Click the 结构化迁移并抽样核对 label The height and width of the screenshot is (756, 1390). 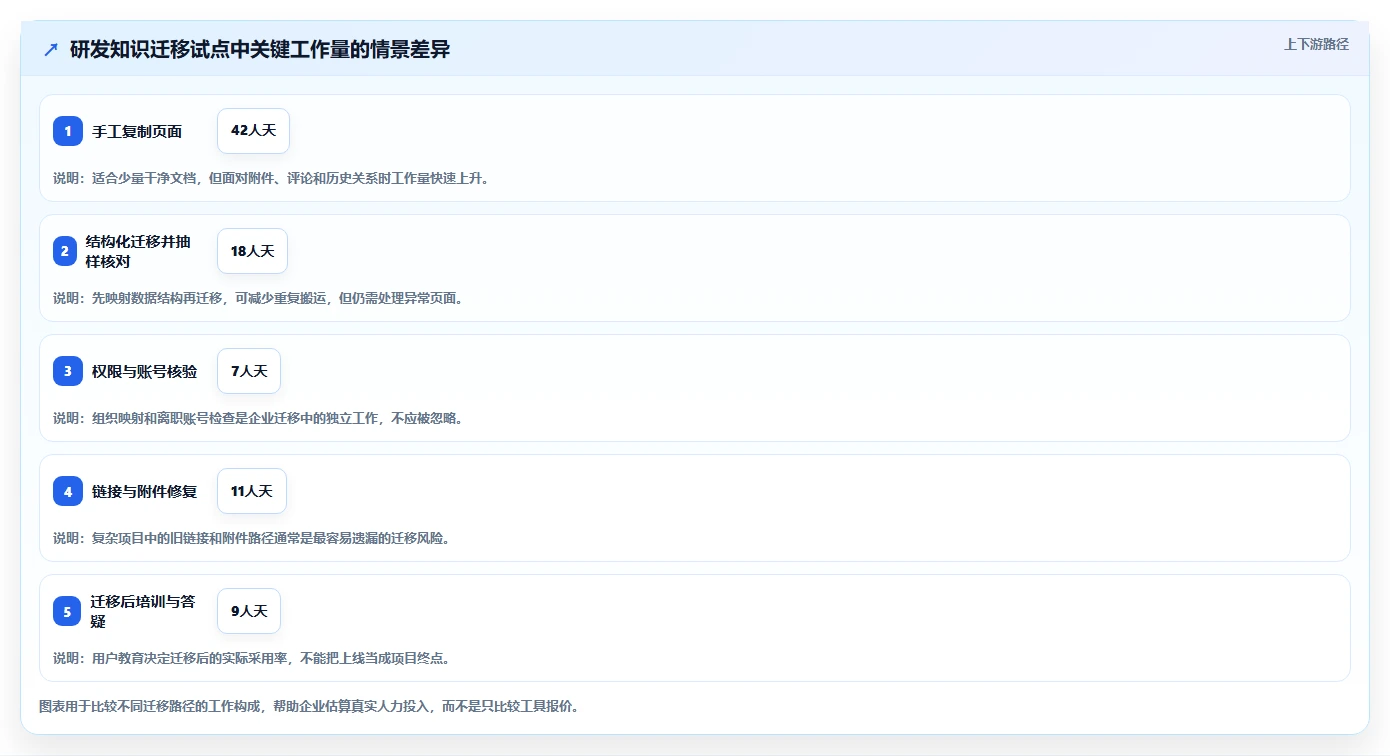pos(138,251)
